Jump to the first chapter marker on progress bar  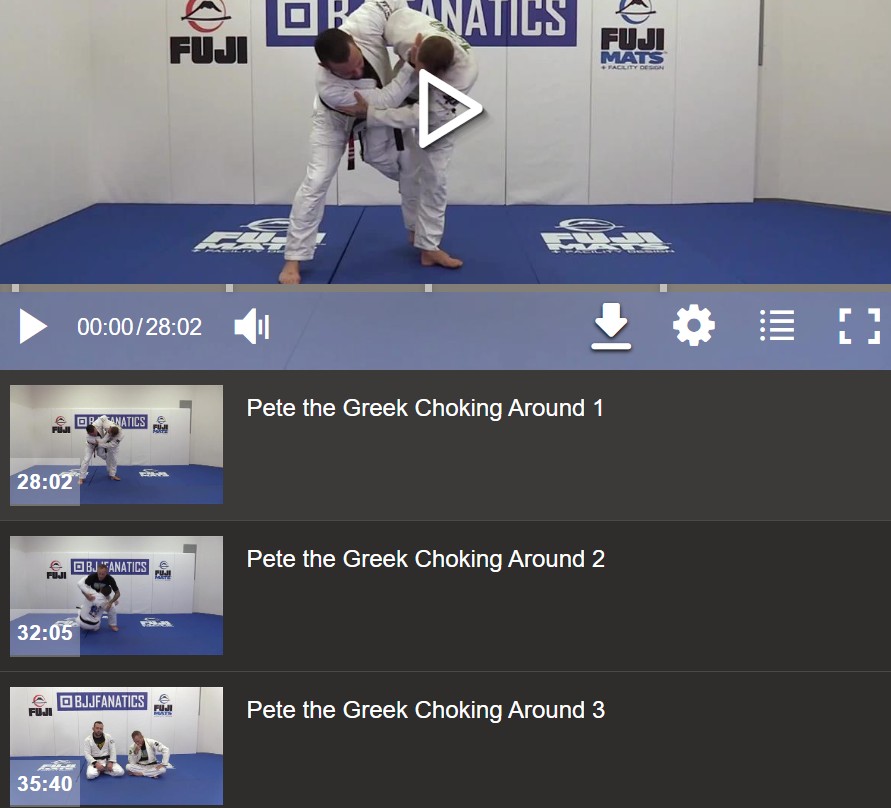pyautogui.click(x=15, y=288)
